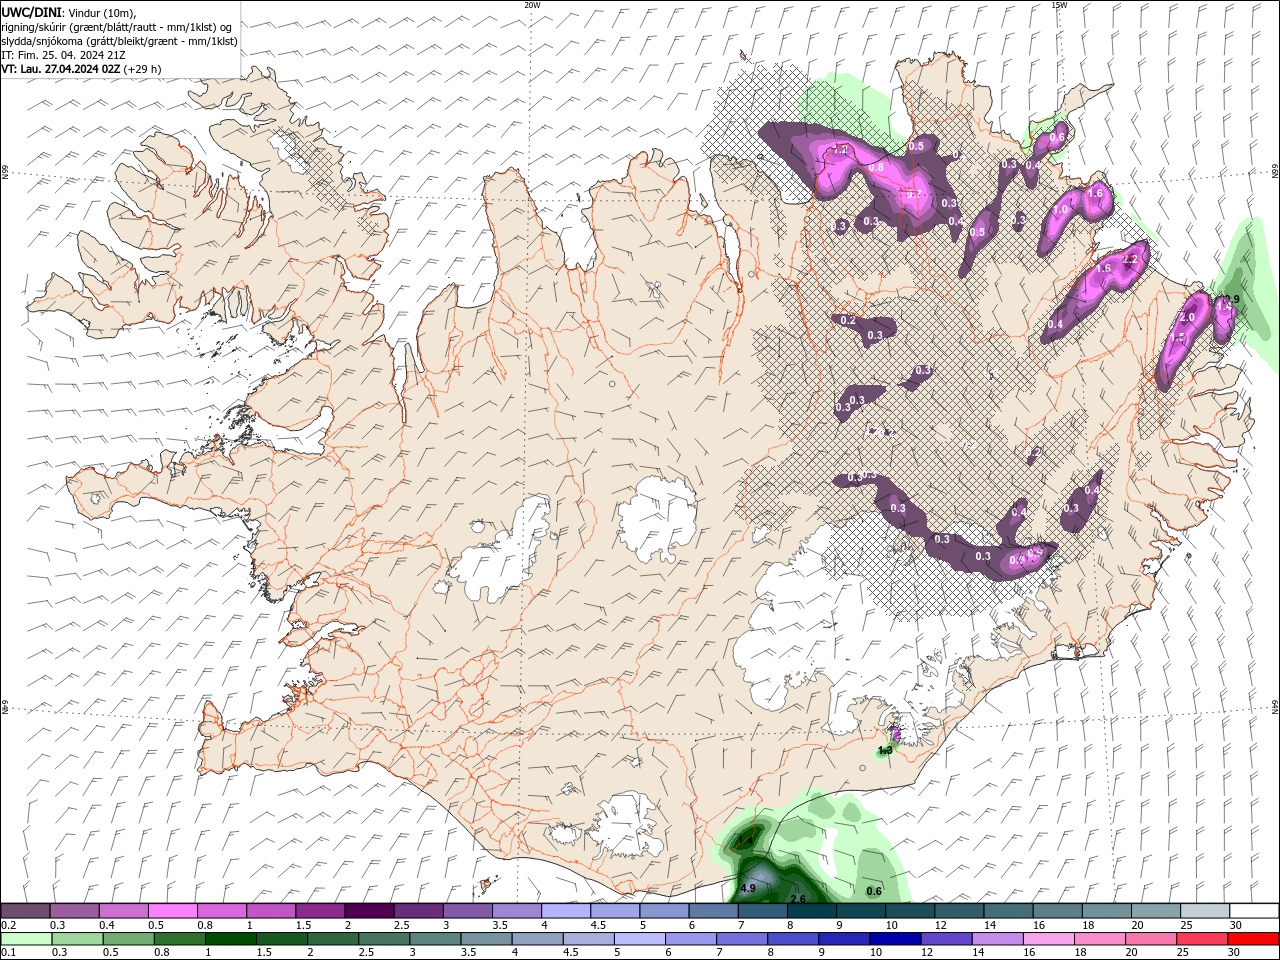This screenshot has width=1280, height=960.
Task: Click the pale grey 25 mm snow swatch
Action: point(1205,911)
